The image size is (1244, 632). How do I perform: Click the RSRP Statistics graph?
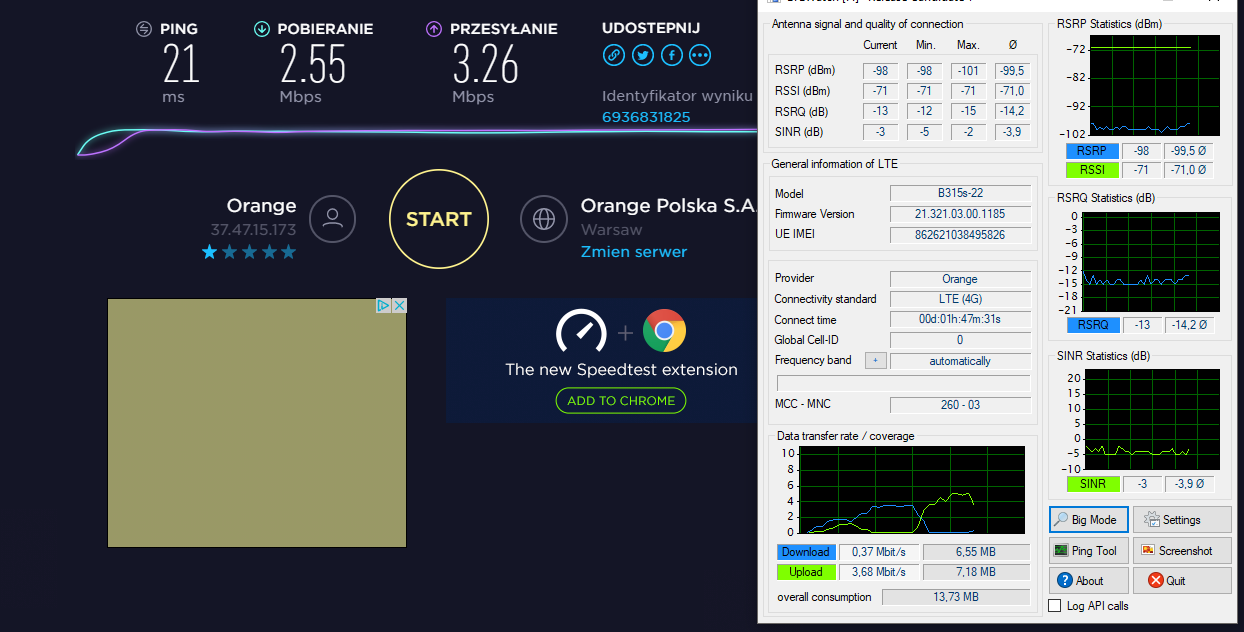(1153, 87)
